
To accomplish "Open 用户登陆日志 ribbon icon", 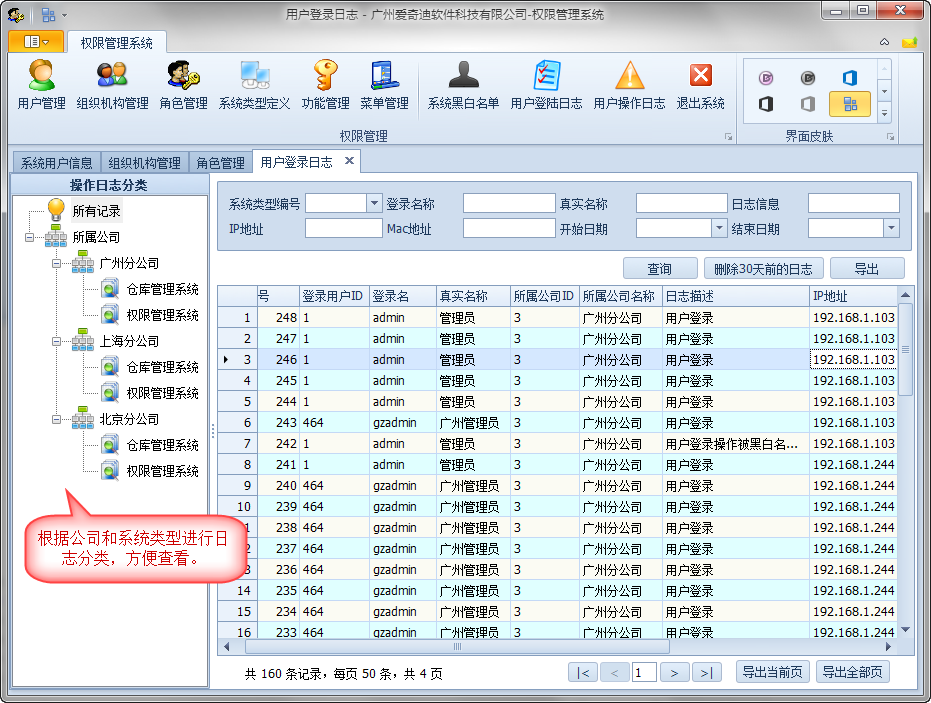I will click(546, 85).
